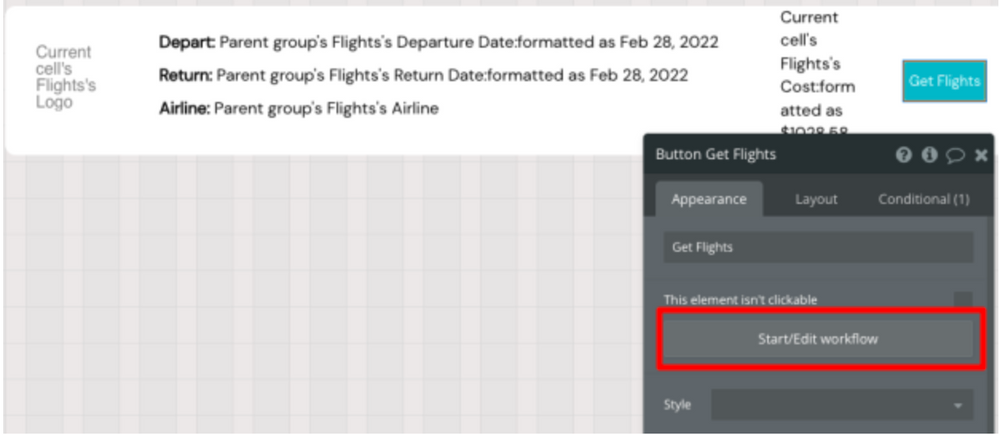Viewport: 1000px width, 435px height.
Task: Click the Start/Edit workflow button
Action: [818, 339]
